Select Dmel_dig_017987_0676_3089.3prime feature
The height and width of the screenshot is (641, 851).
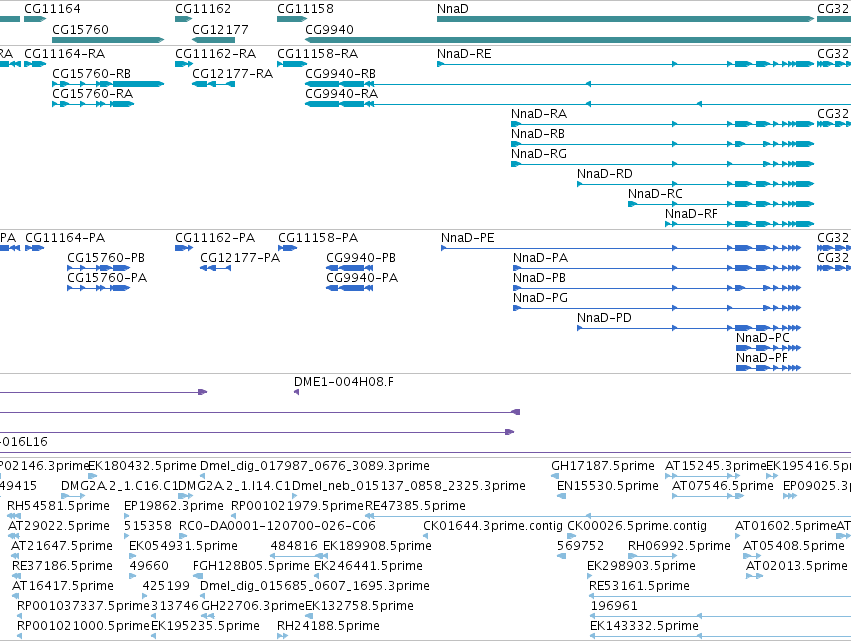tap(315, 466)
